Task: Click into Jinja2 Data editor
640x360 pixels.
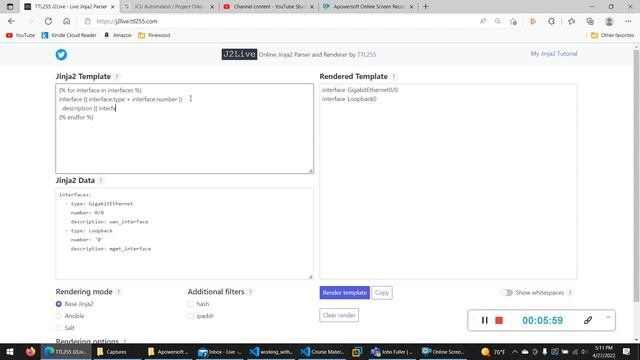Action: point(184,233)
